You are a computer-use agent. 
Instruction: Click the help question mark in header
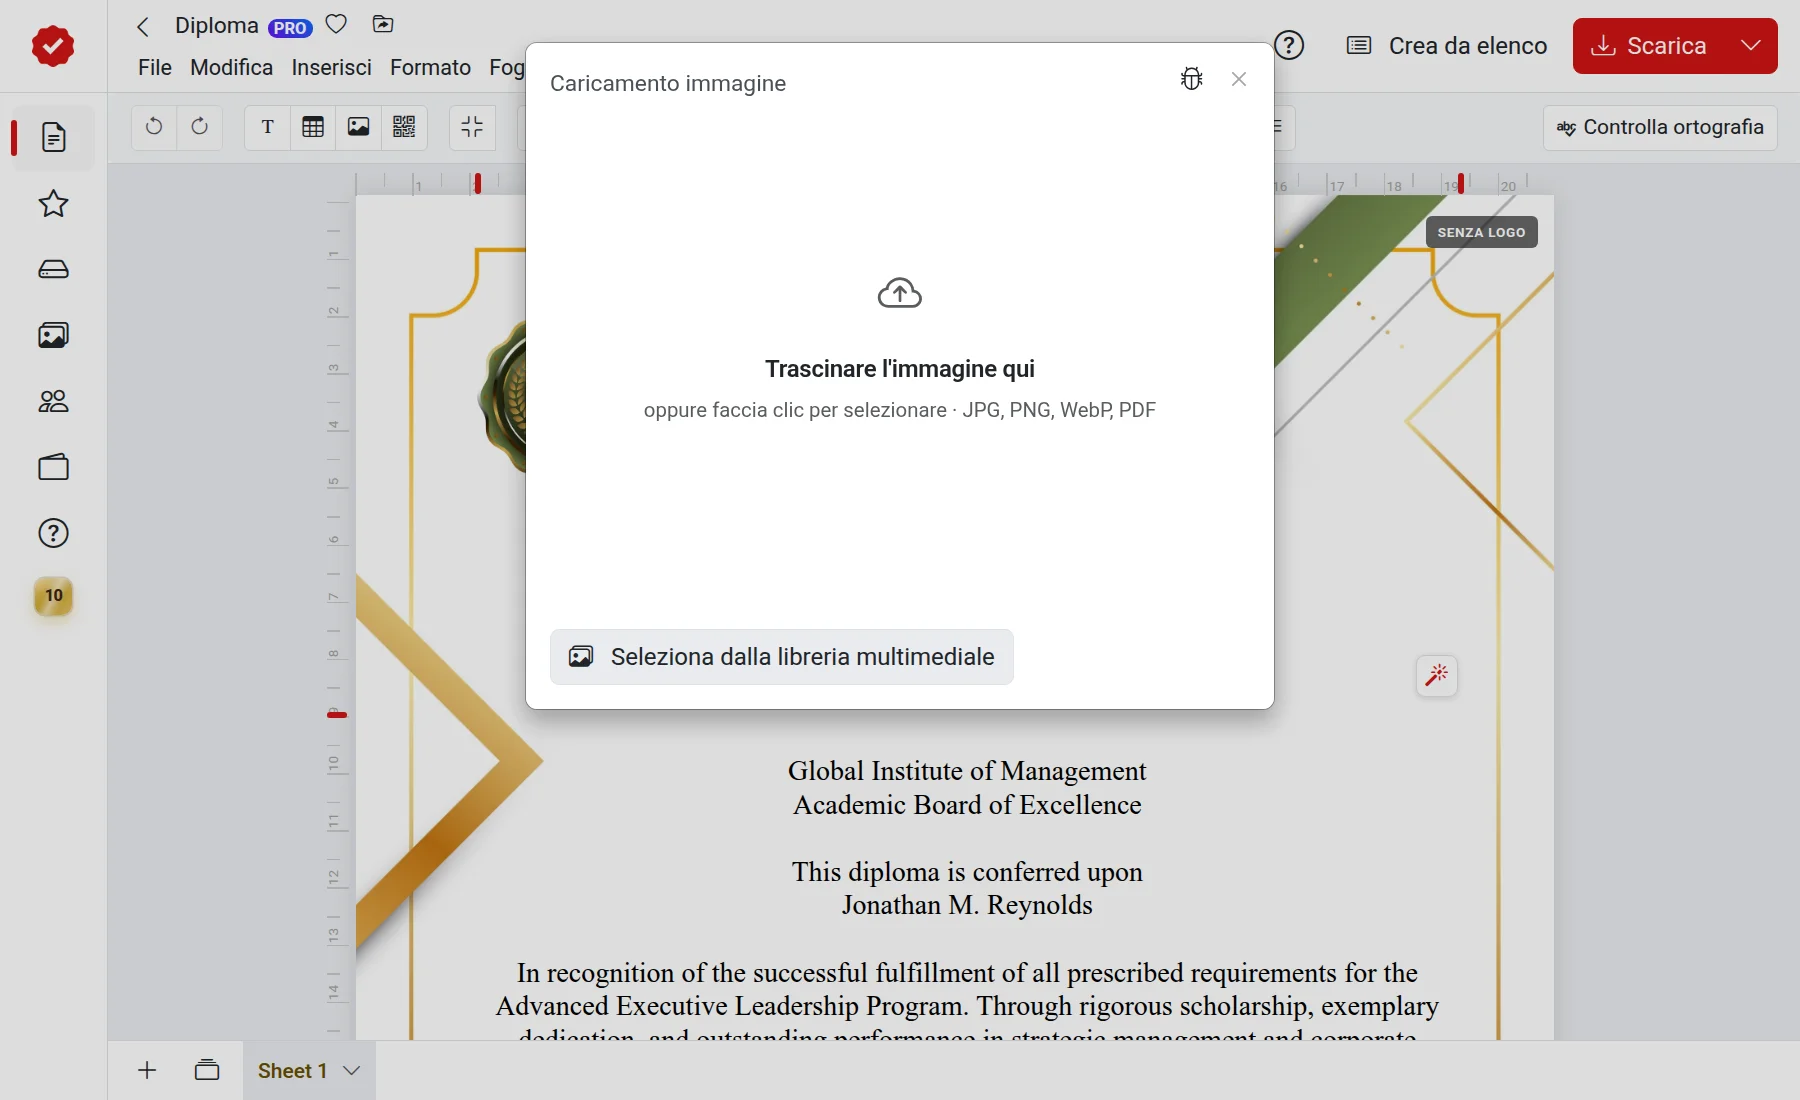click(x=1290, y=45)
